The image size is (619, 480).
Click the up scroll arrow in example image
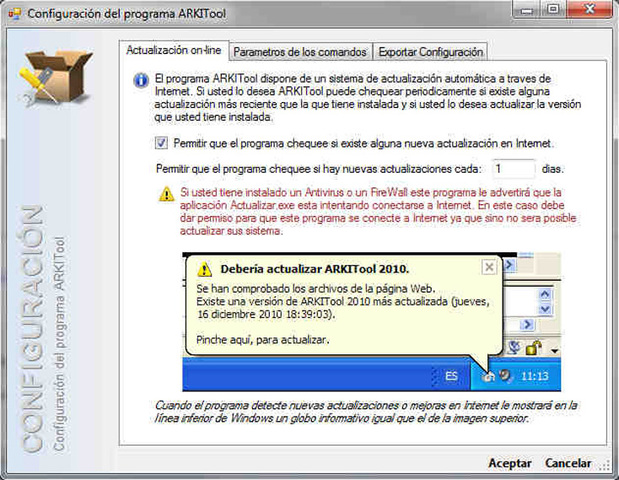click(x=545, y=294)
